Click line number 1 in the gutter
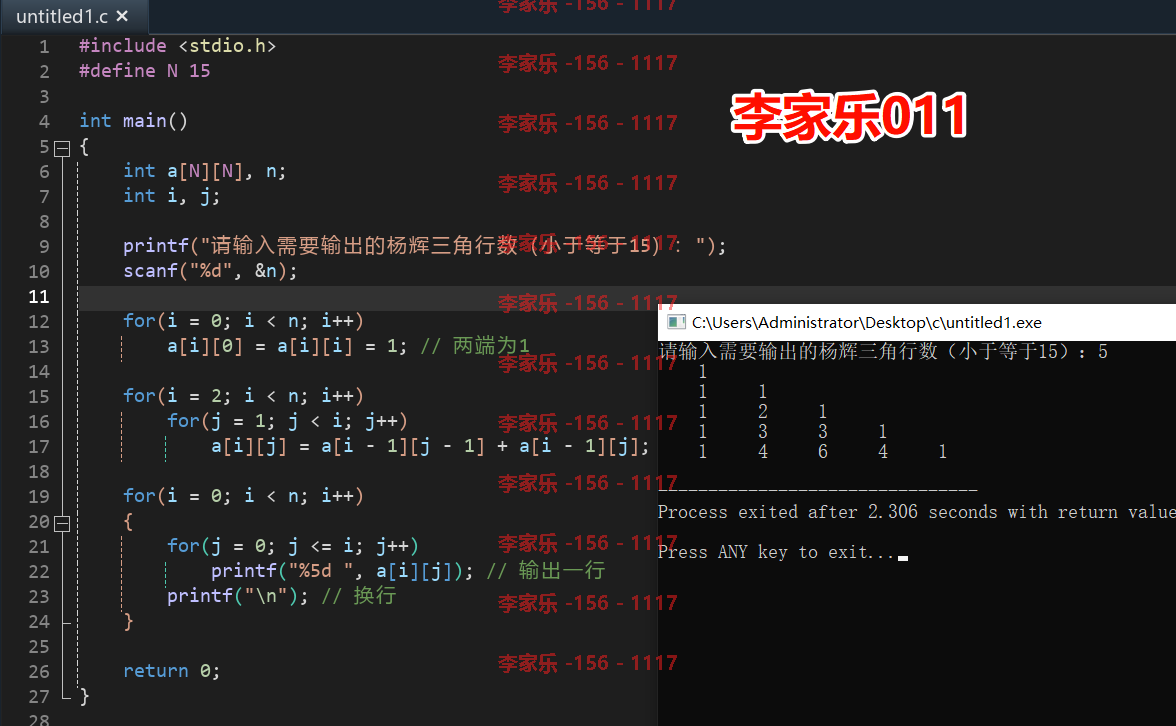 (x=44, y=46)
